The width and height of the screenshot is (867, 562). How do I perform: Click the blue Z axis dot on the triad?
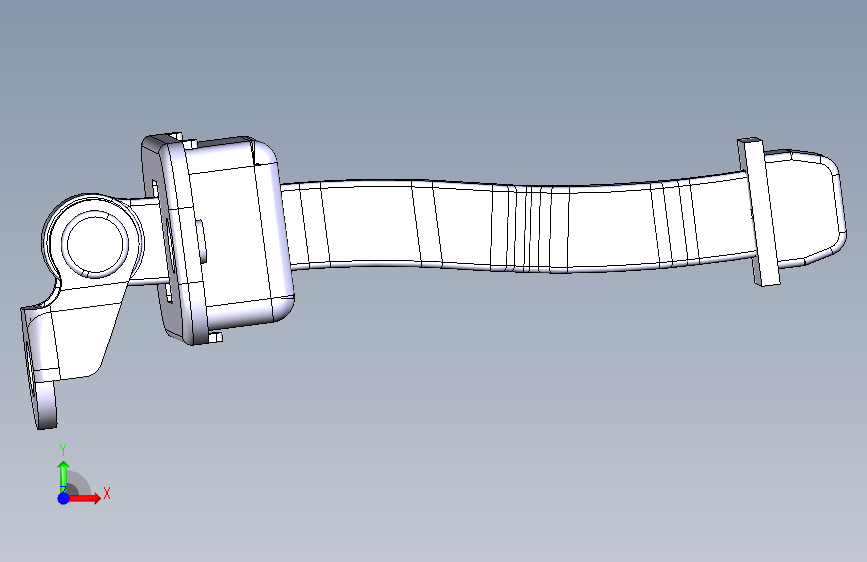click(x=64, y=498)
